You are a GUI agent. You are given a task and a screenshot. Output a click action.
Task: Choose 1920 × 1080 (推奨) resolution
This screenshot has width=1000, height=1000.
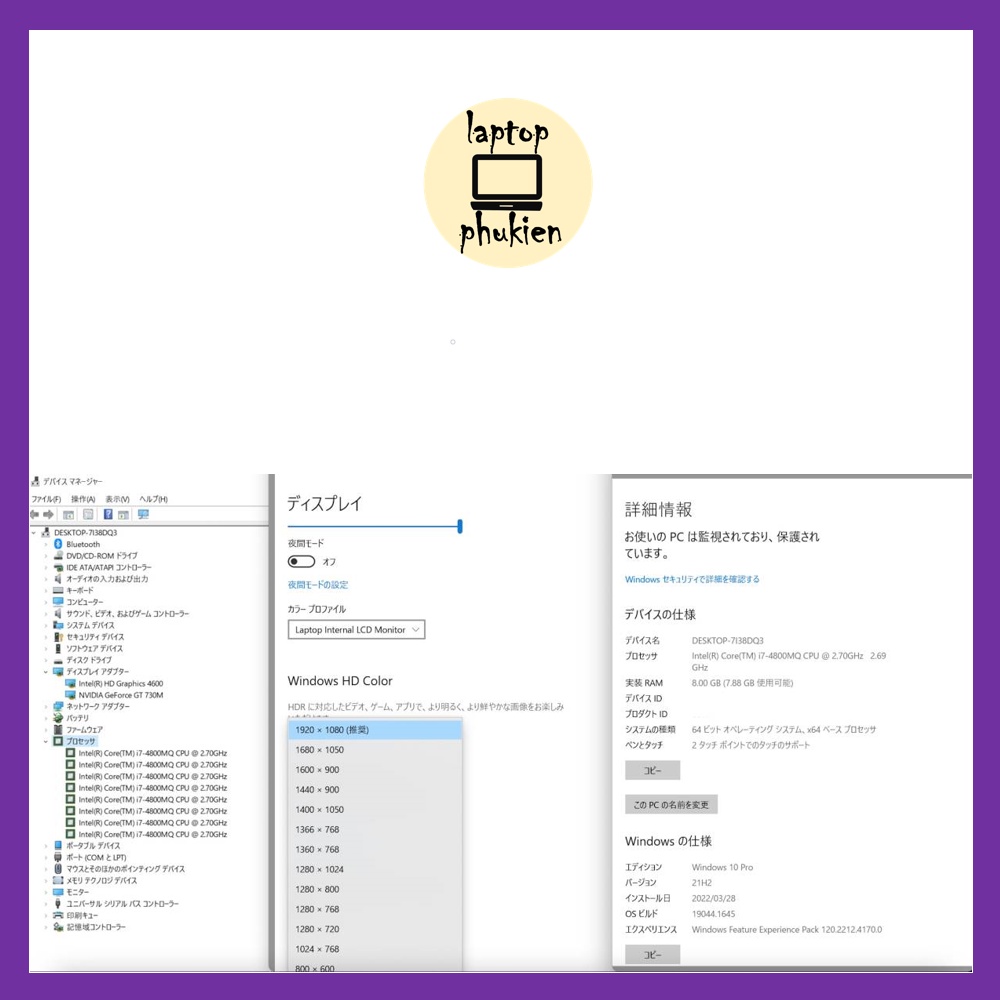(375, 730)
